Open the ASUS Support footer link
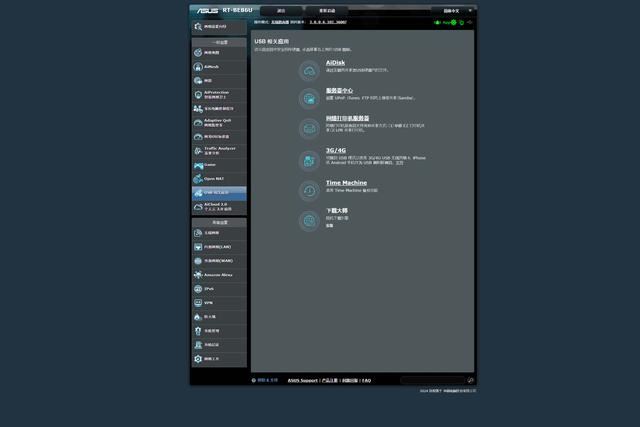Screen dimensions: 640x427 pos(302,380)
